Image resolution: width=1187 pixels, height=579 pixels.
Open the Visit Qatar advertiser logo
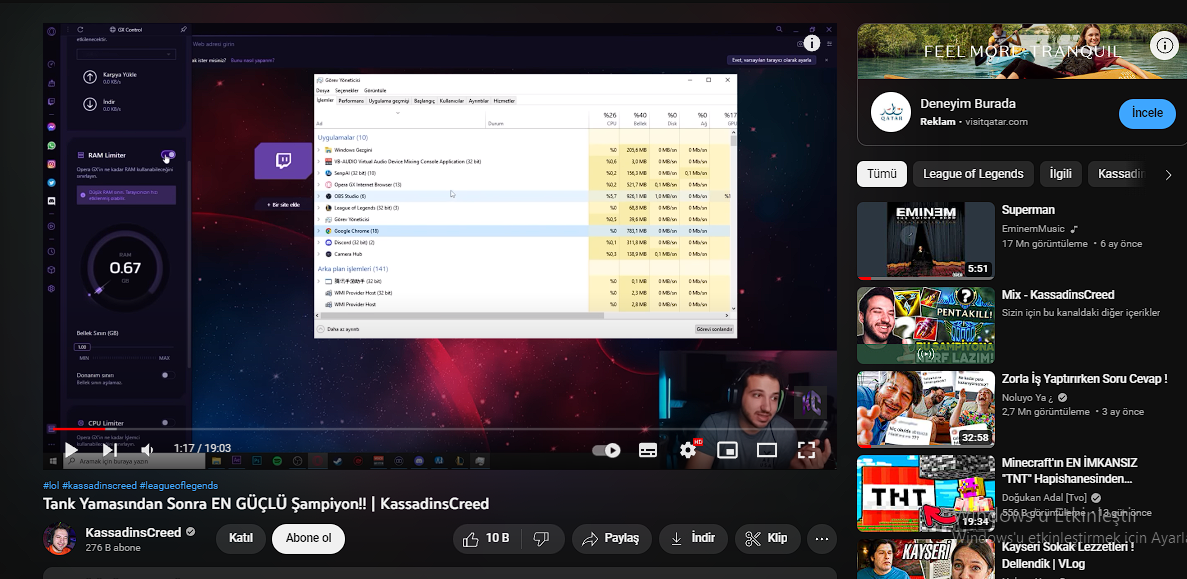point(890,112)
